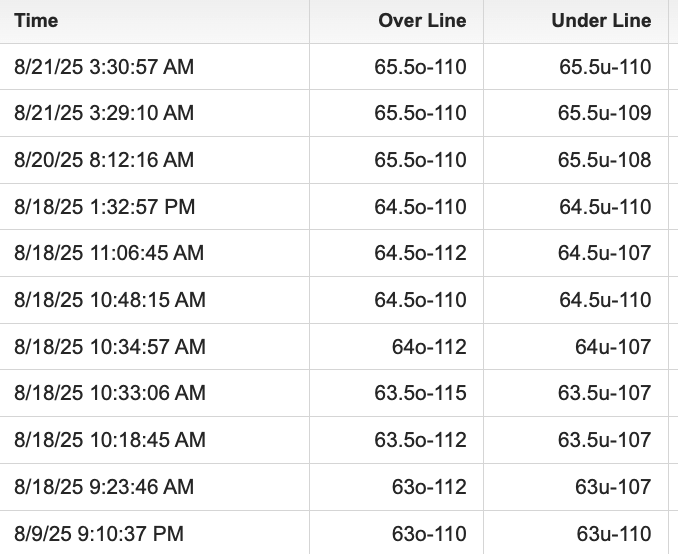
Task: Click the Under Line column header
Action: click(x=600, y=21)
